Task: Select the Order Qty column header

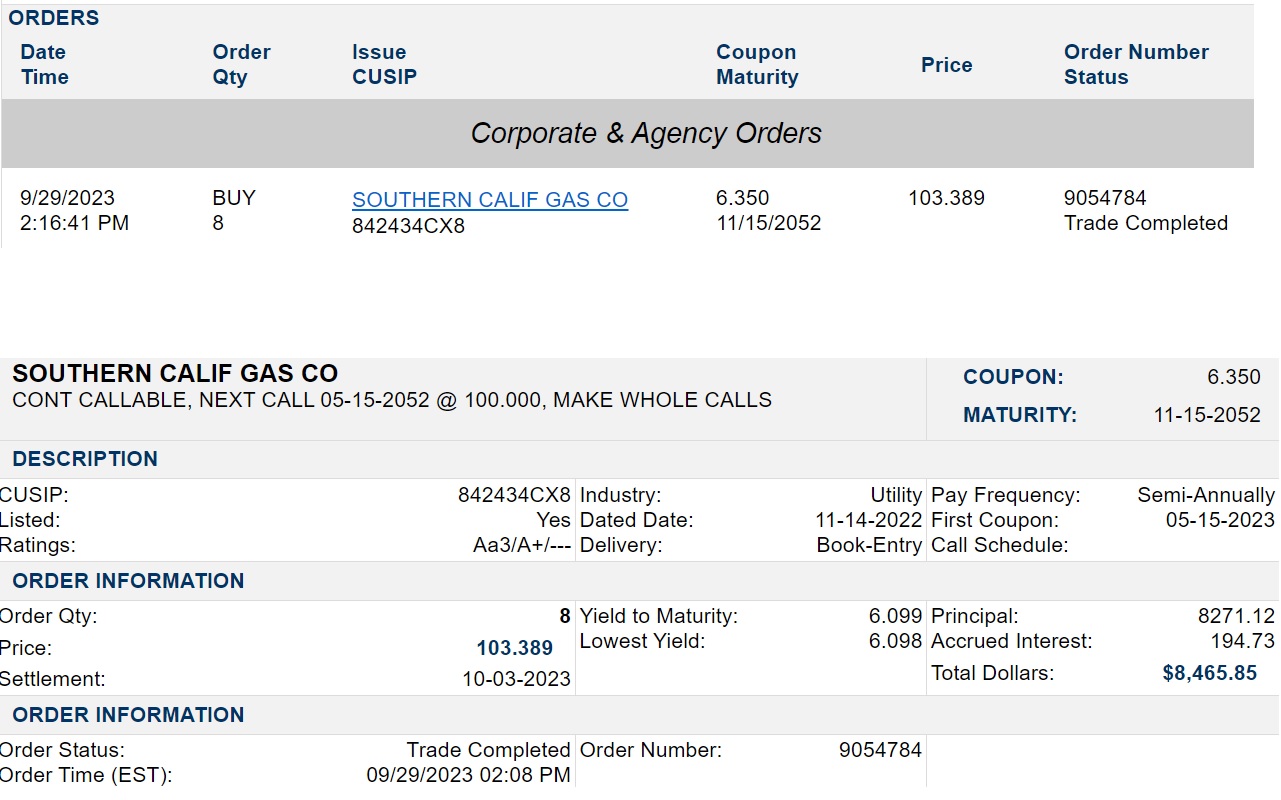Action: 241,65
